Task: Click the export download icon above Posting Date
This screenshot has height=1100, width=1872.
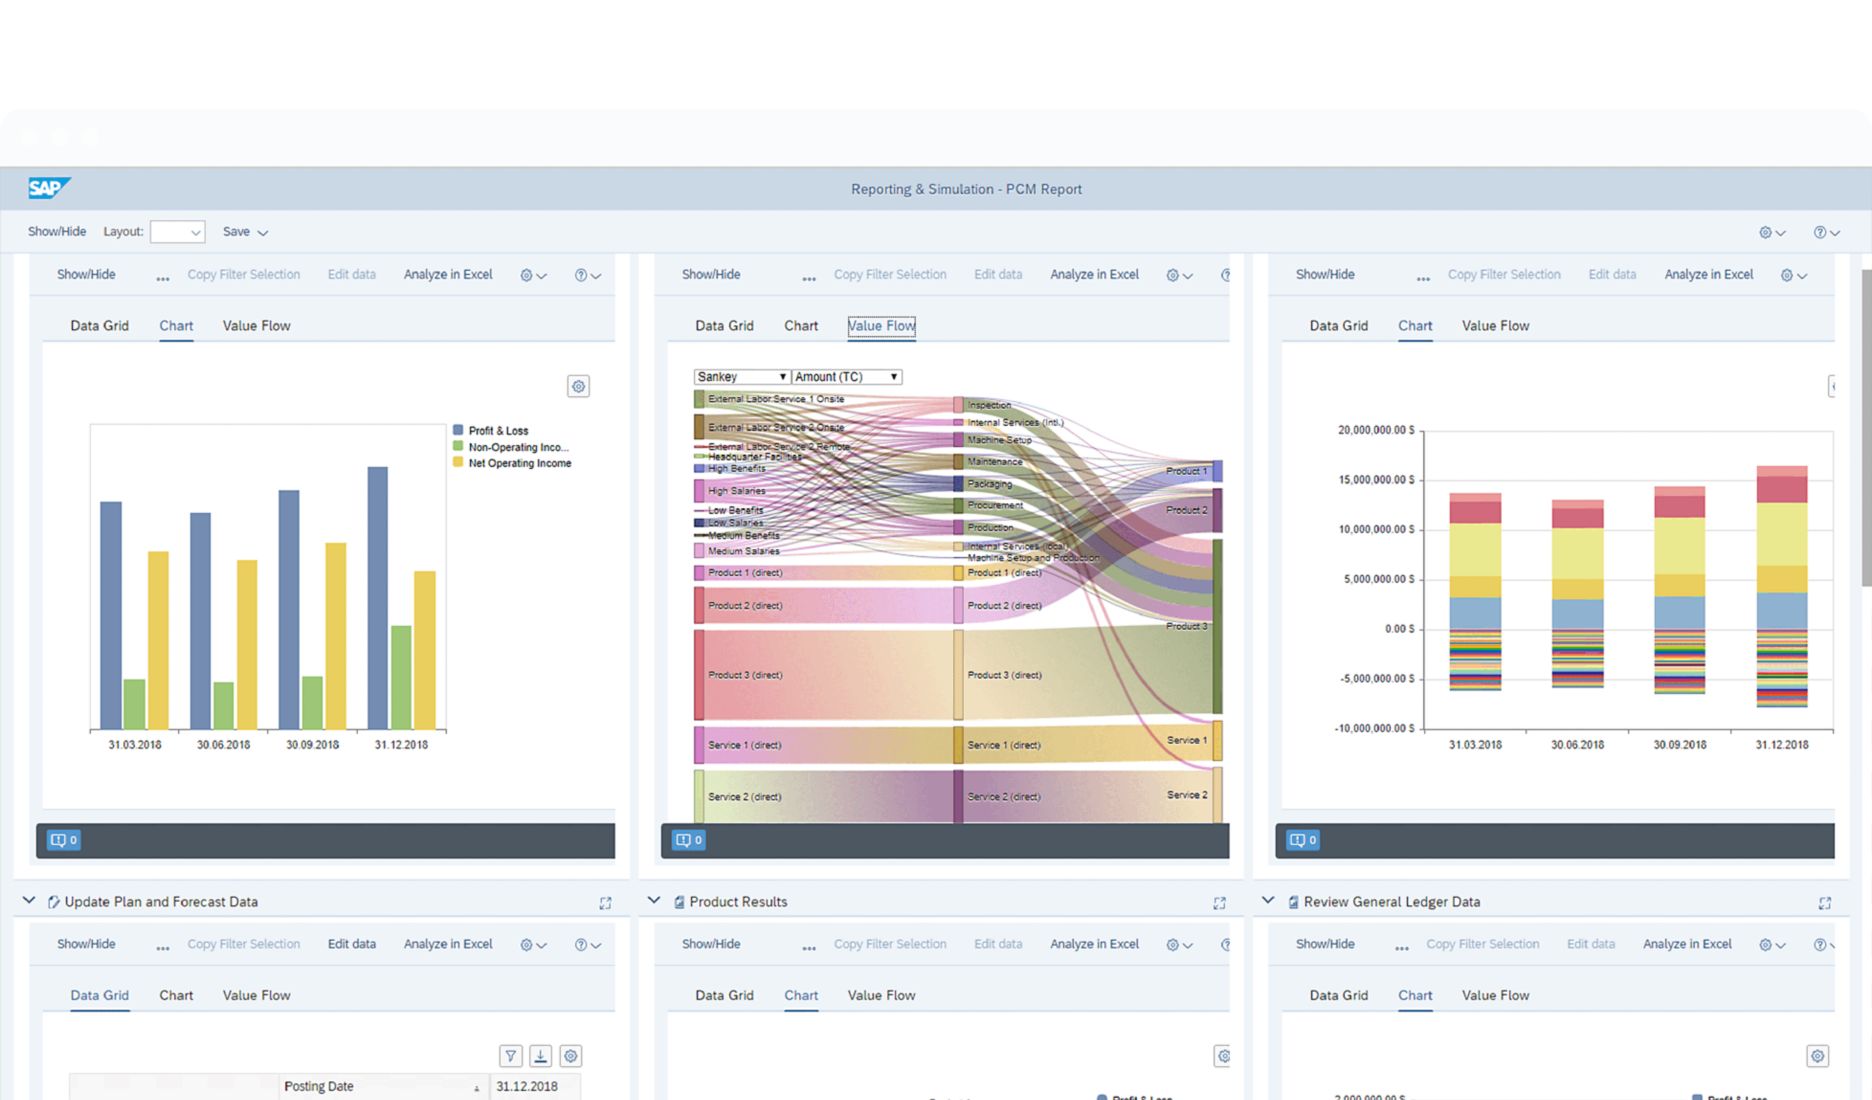Action: 541,1055
